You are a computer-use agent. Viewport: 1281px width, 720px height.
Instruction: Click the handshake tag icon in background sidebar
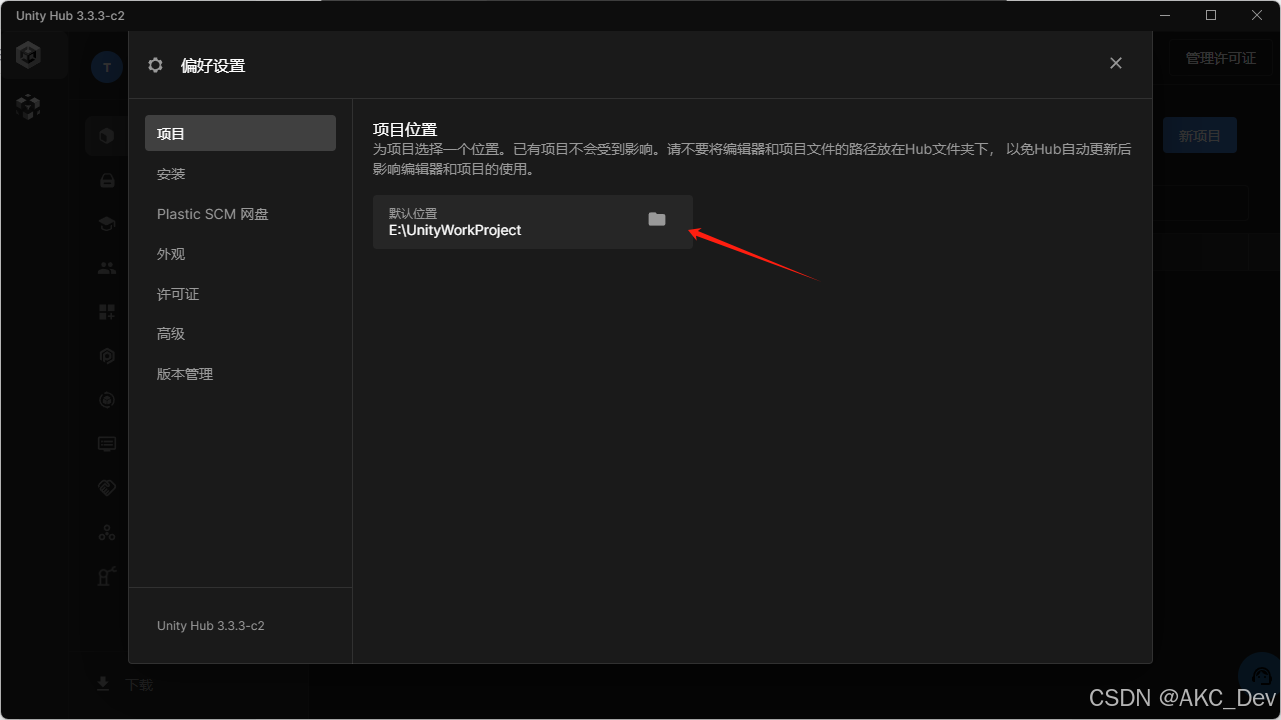point(107,488)
